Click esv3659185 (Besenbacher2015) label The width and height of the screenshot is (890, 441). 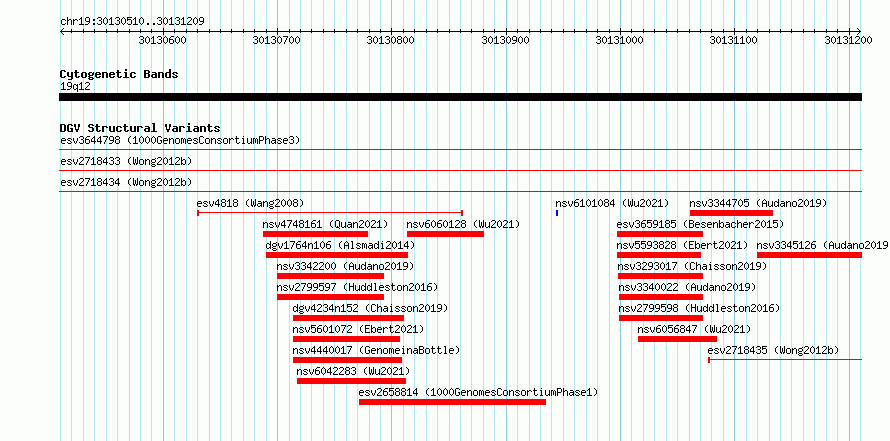coord(700,224)
